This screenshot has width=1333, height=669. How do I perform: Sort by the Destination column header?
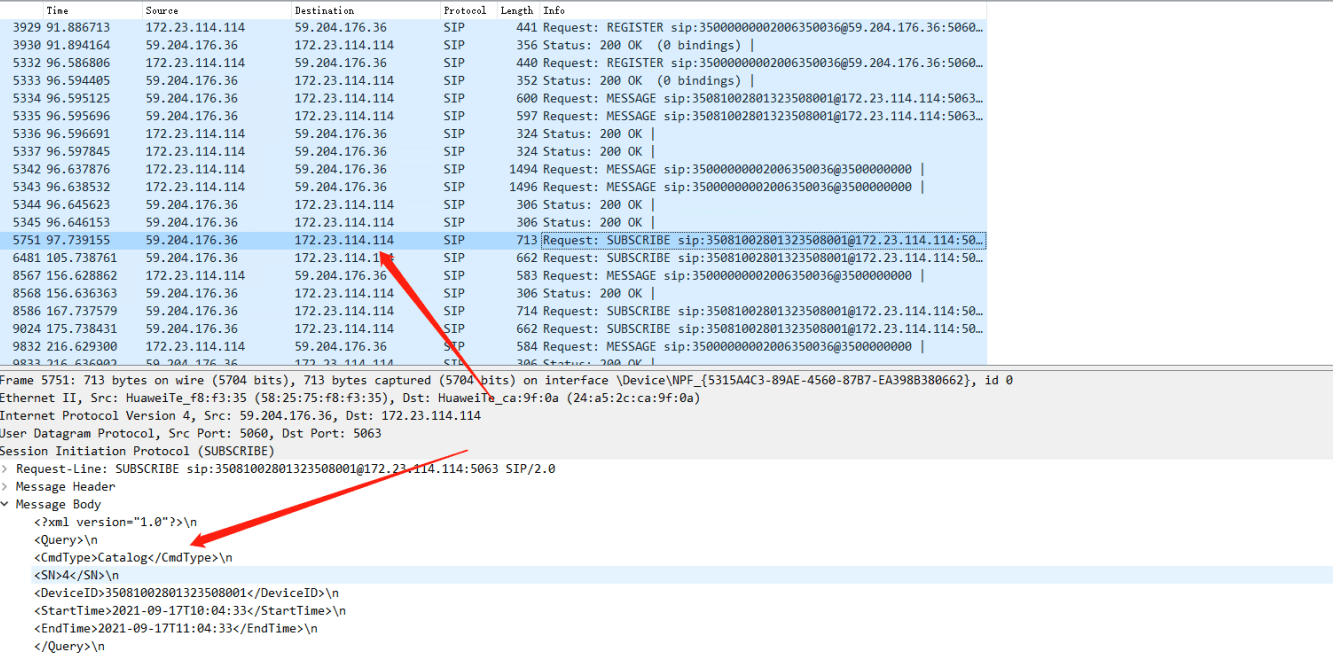click(x=324, y=10)
